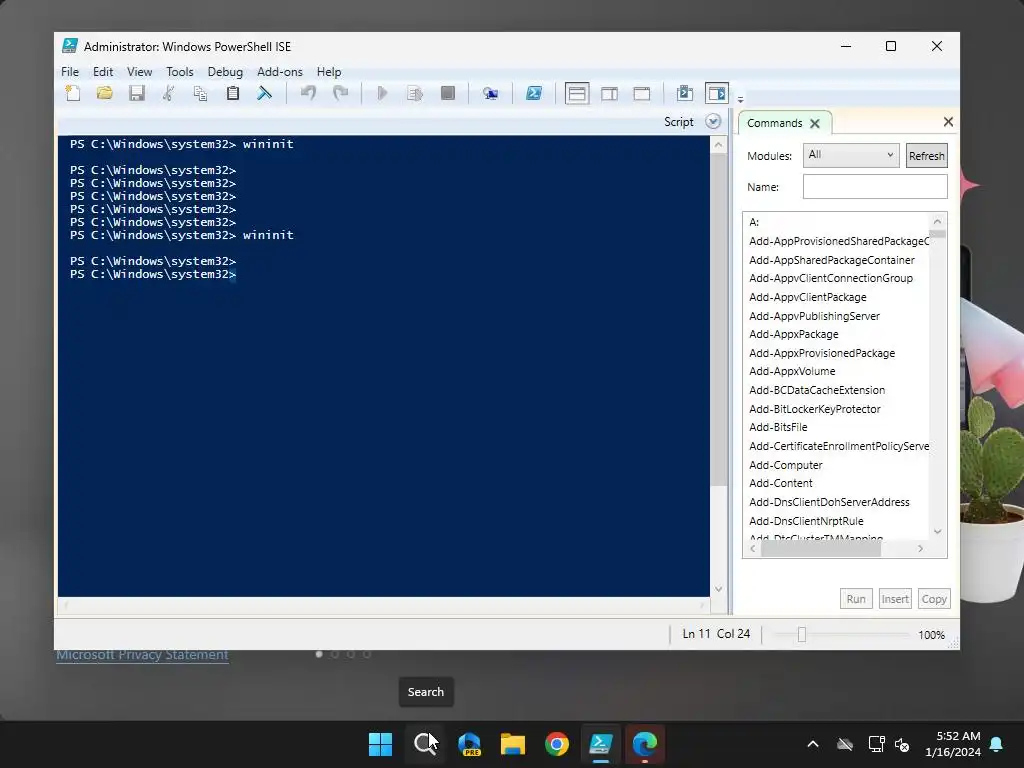Click the Cut scissors icon

click(x=168, y=93)
